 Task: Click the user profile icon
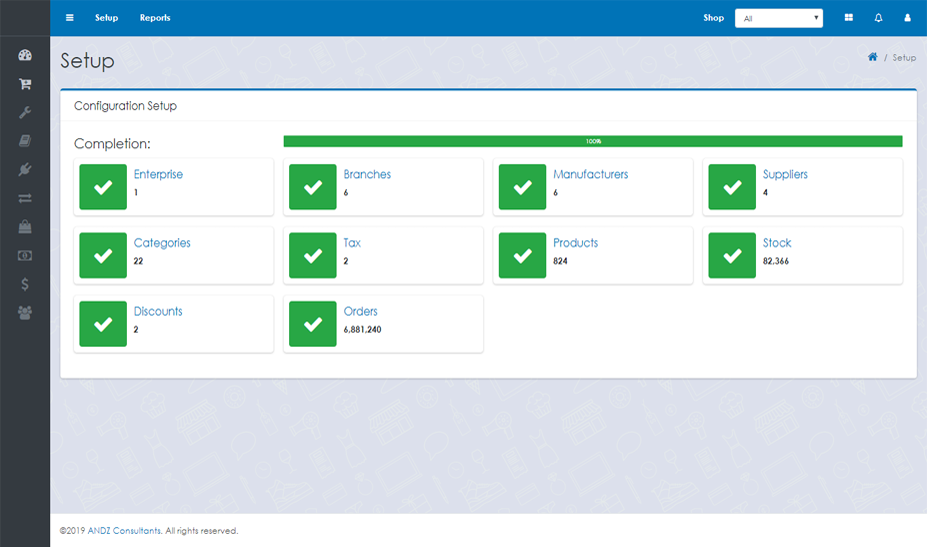[907, 18]
